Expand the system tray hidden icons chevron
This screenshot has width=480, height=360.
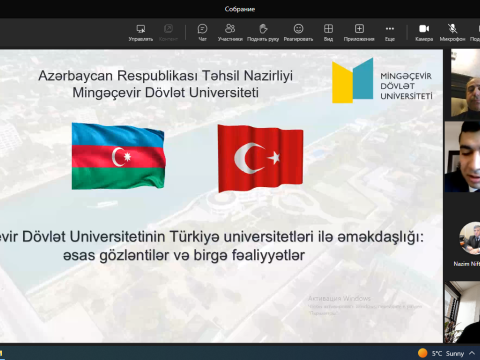coord(472,353)
